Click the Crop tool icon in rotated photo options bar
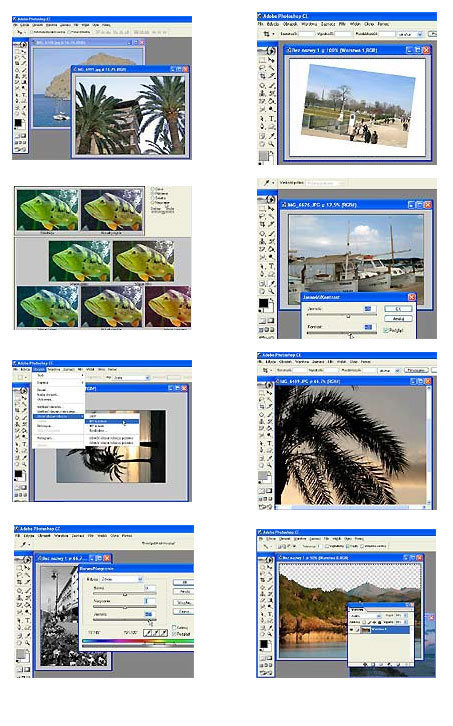The image size is (453, 726). [x=266, y=34]
